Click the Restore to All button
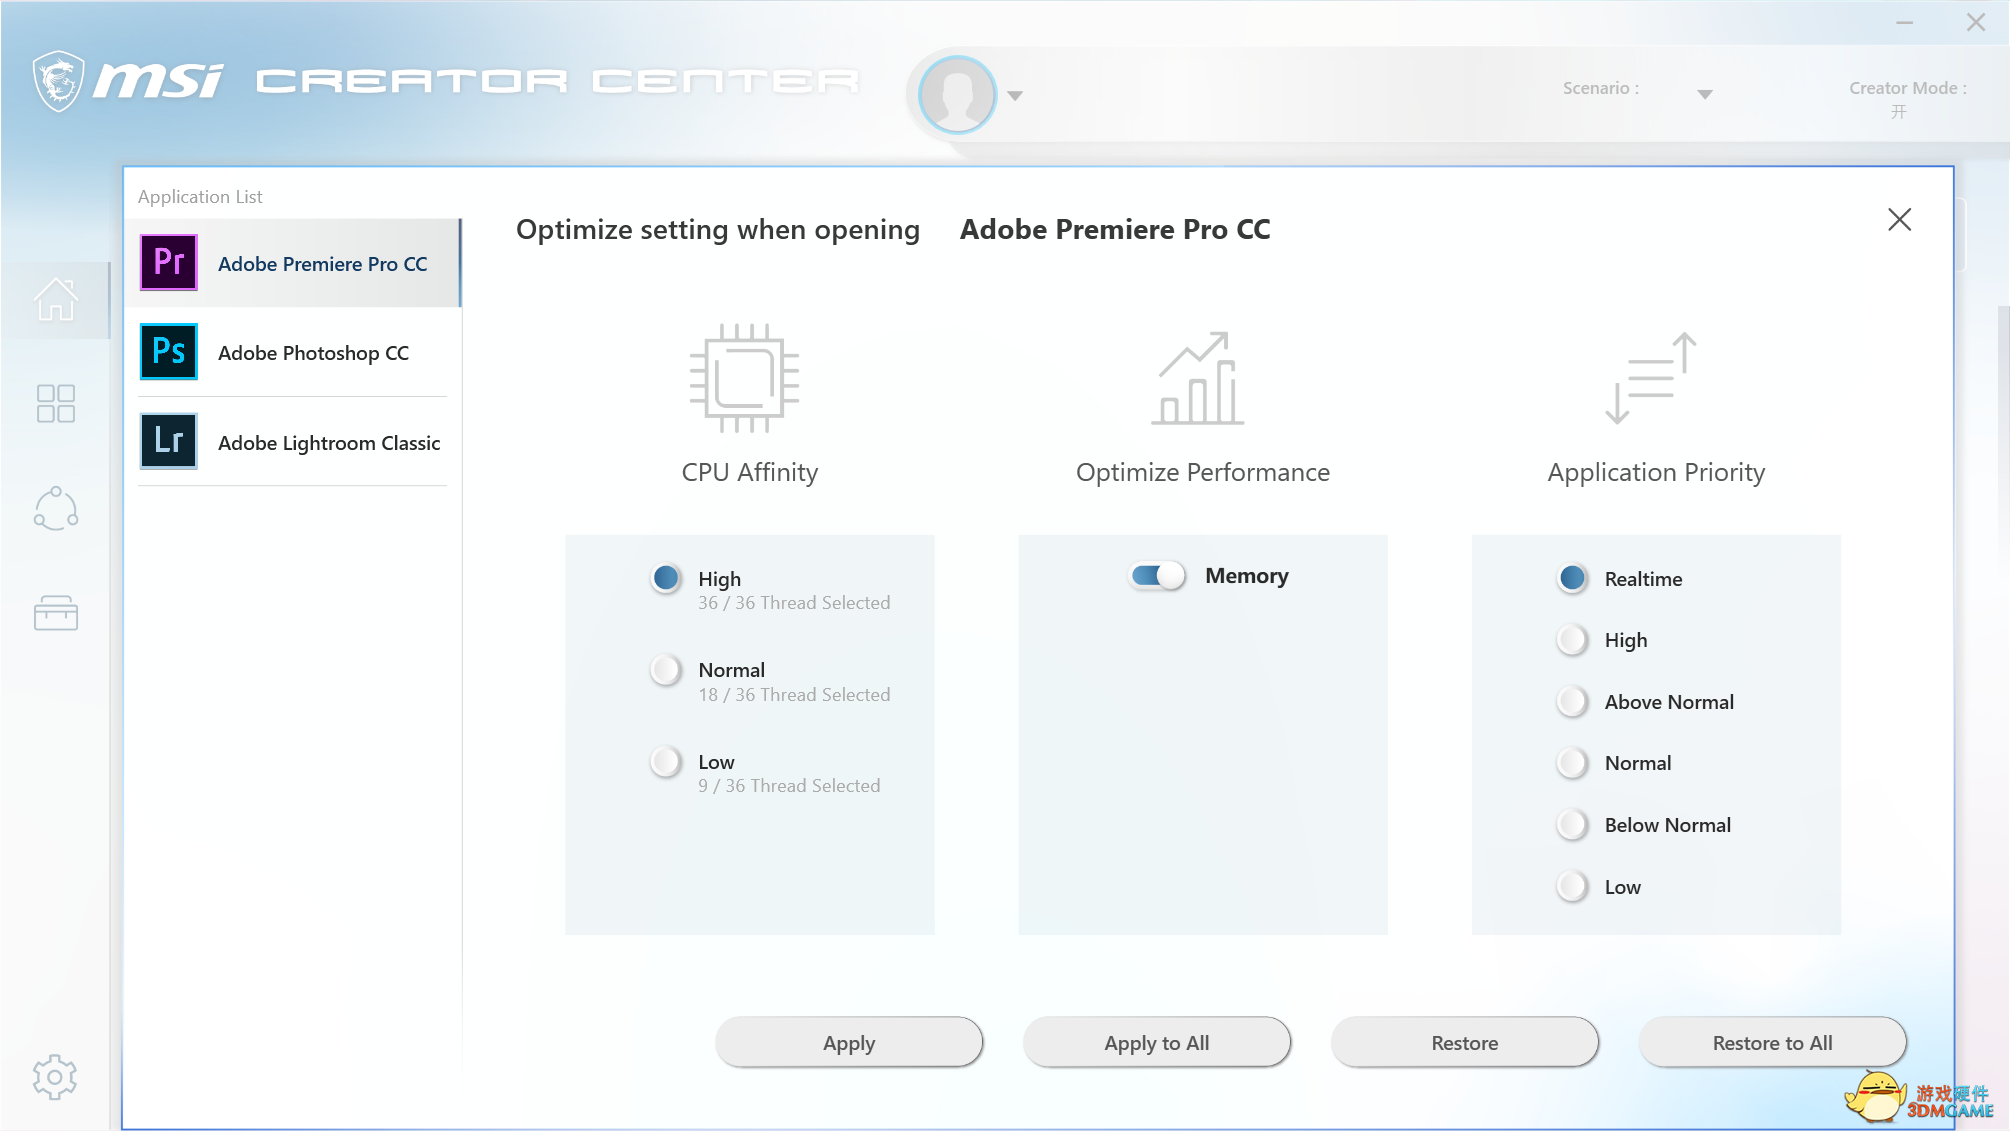Viewport: 2010px width, 1131px height. coord(1772,1043)
